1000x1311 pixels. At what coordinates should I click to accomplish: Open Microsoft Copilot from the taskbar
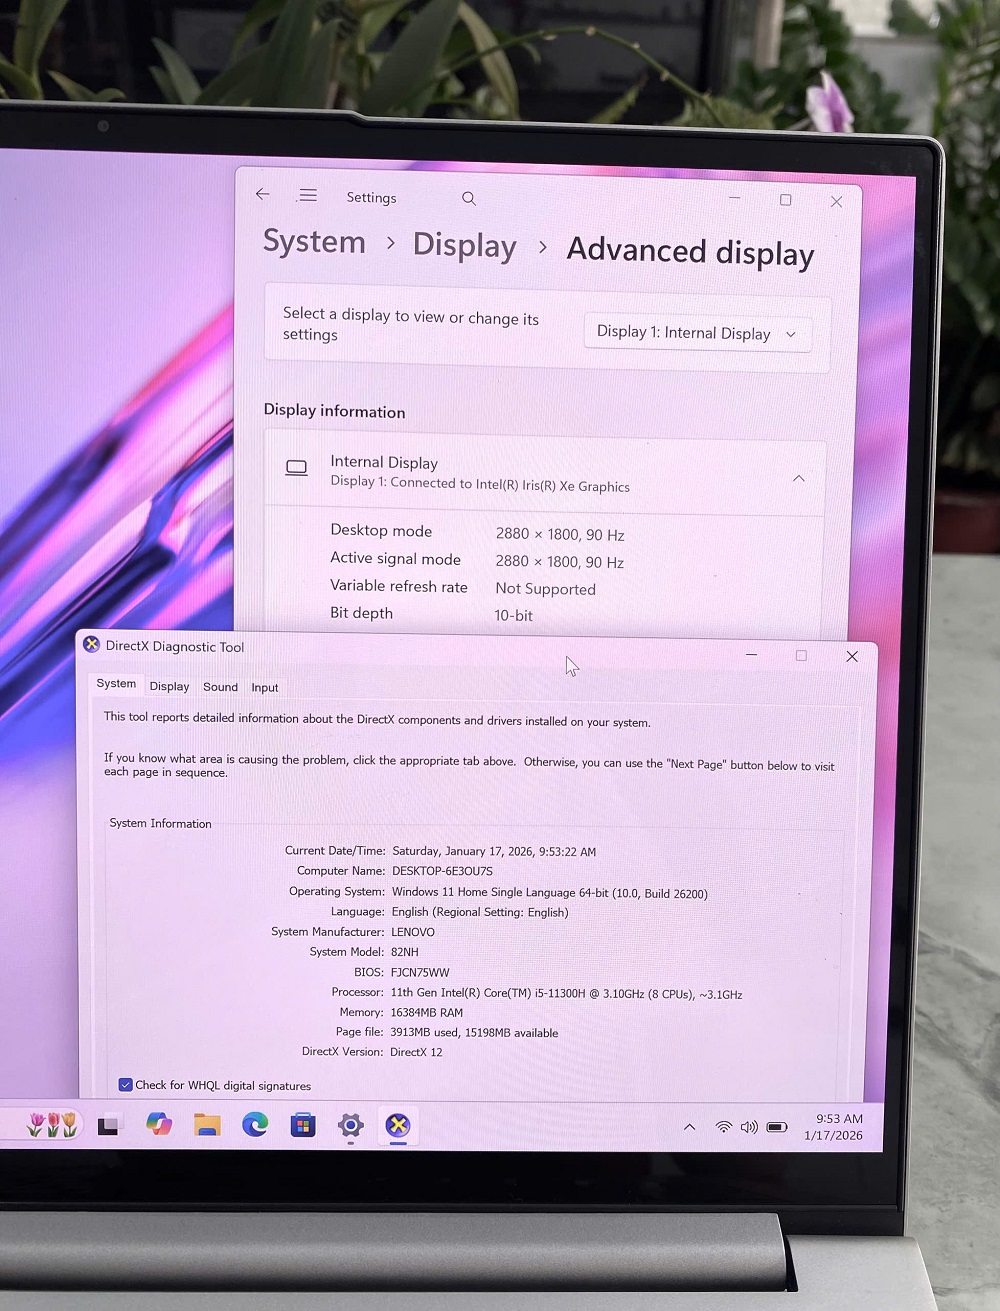pyautogui.click(x=159, y=1125)
